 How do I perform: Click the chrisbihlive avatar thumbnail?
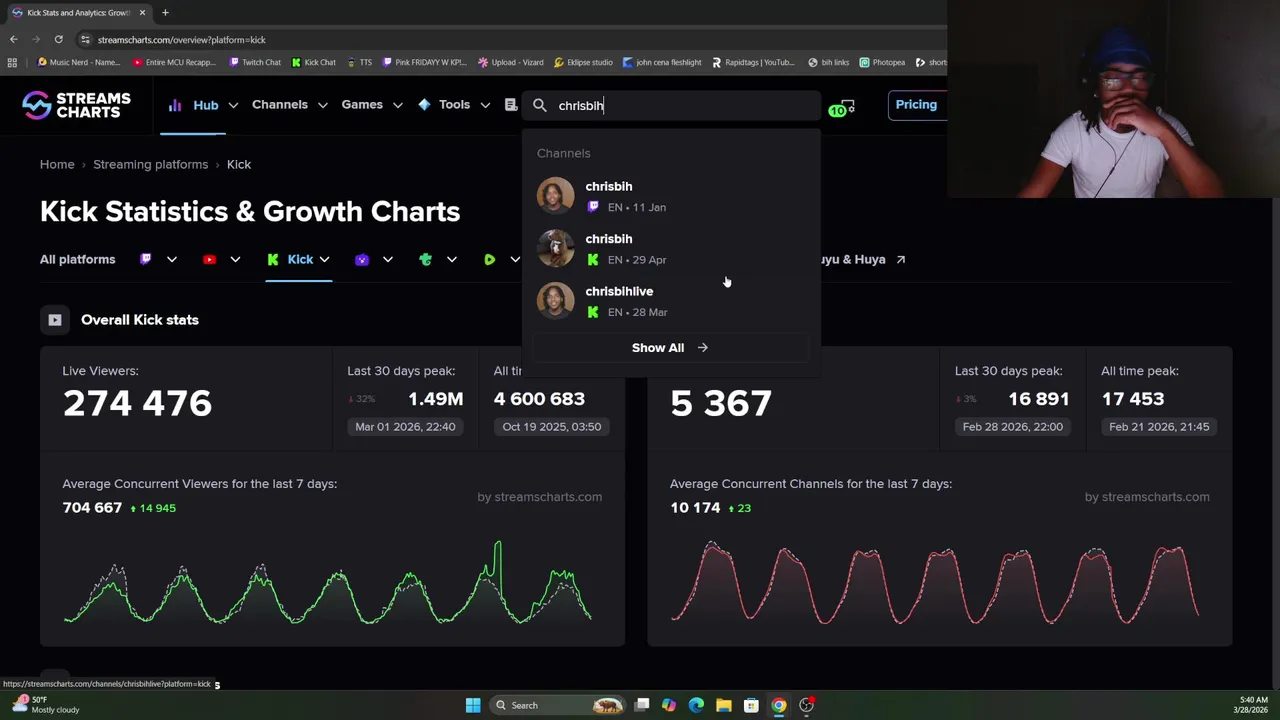pos(555,301)
